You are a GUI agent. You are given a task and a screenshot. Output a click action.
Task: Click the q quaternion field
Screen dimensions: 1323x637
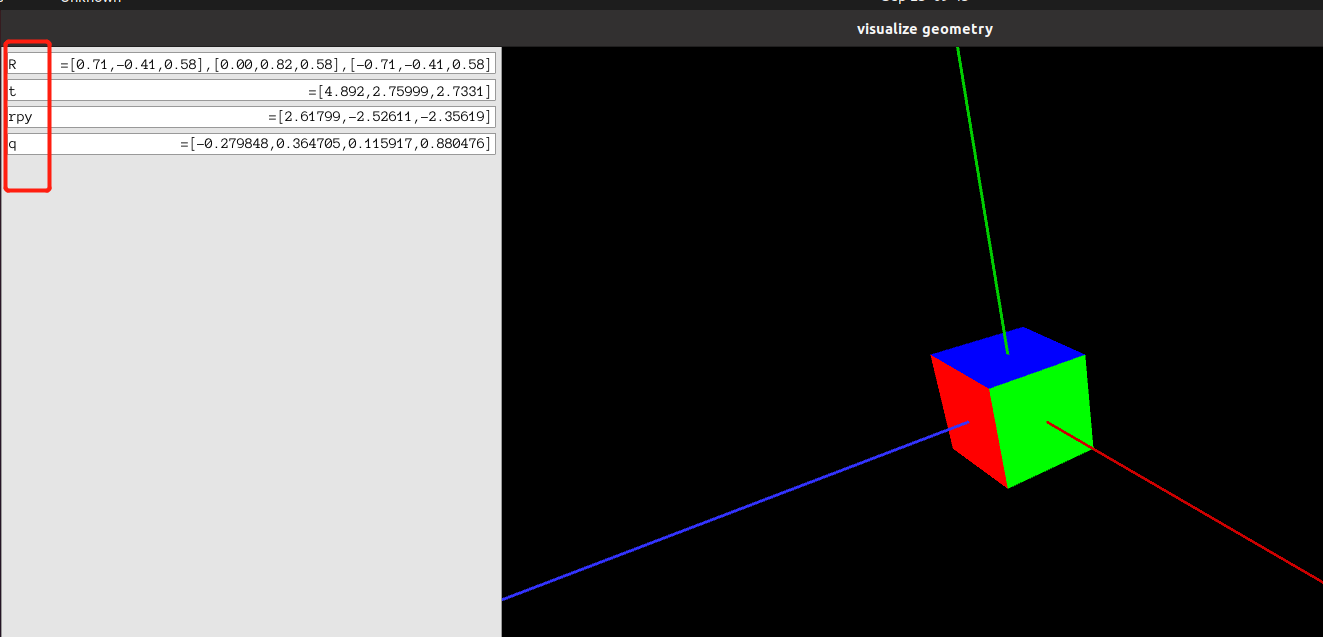pyautogui.click(x=250, y=144)
